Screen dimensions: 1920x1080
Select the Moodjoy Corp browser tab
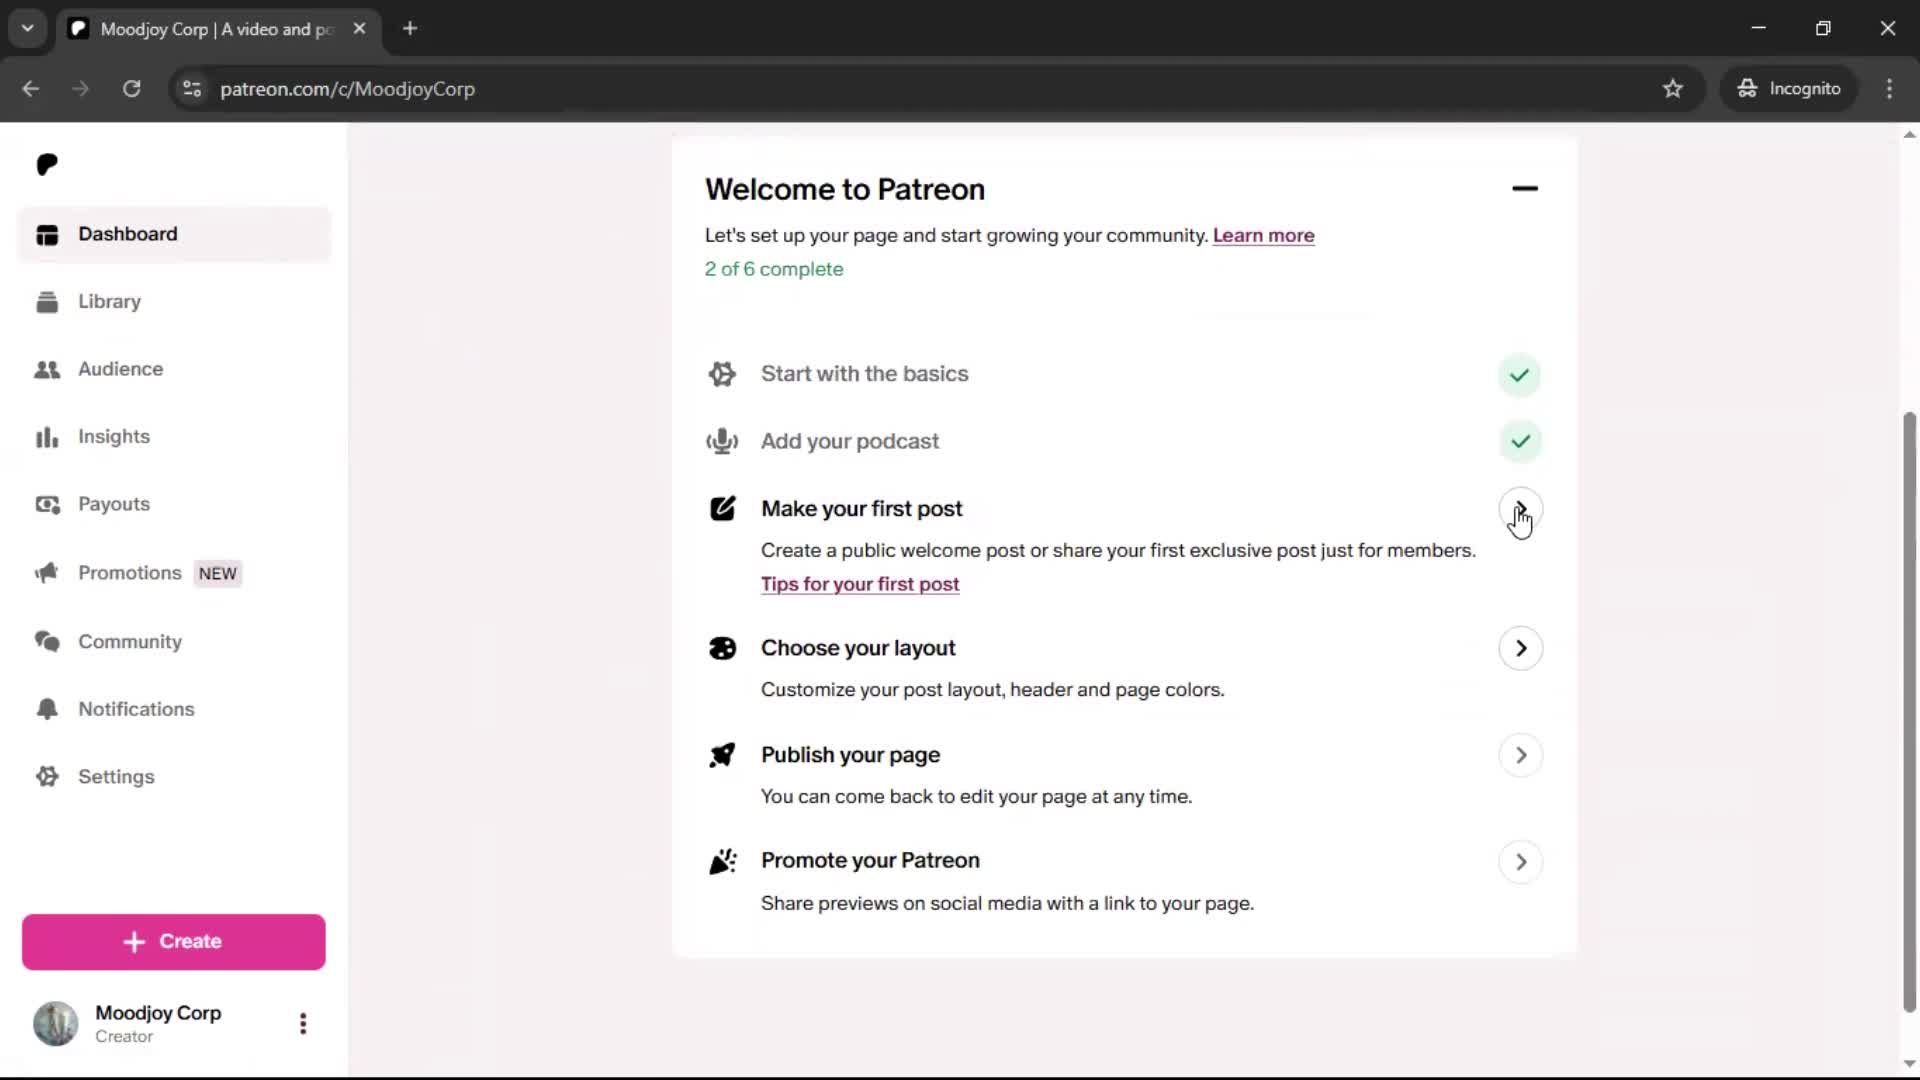(219, 29)
